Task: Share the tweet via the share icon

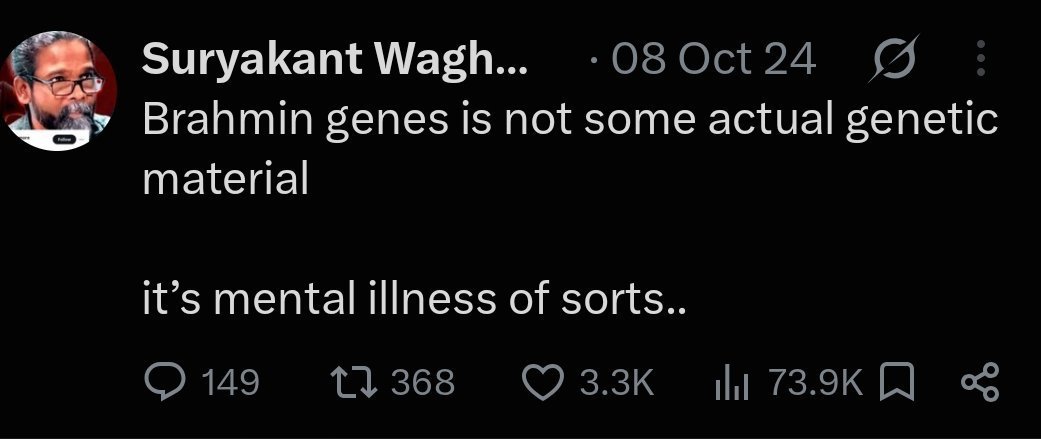Action: click(x=980, y=383)
